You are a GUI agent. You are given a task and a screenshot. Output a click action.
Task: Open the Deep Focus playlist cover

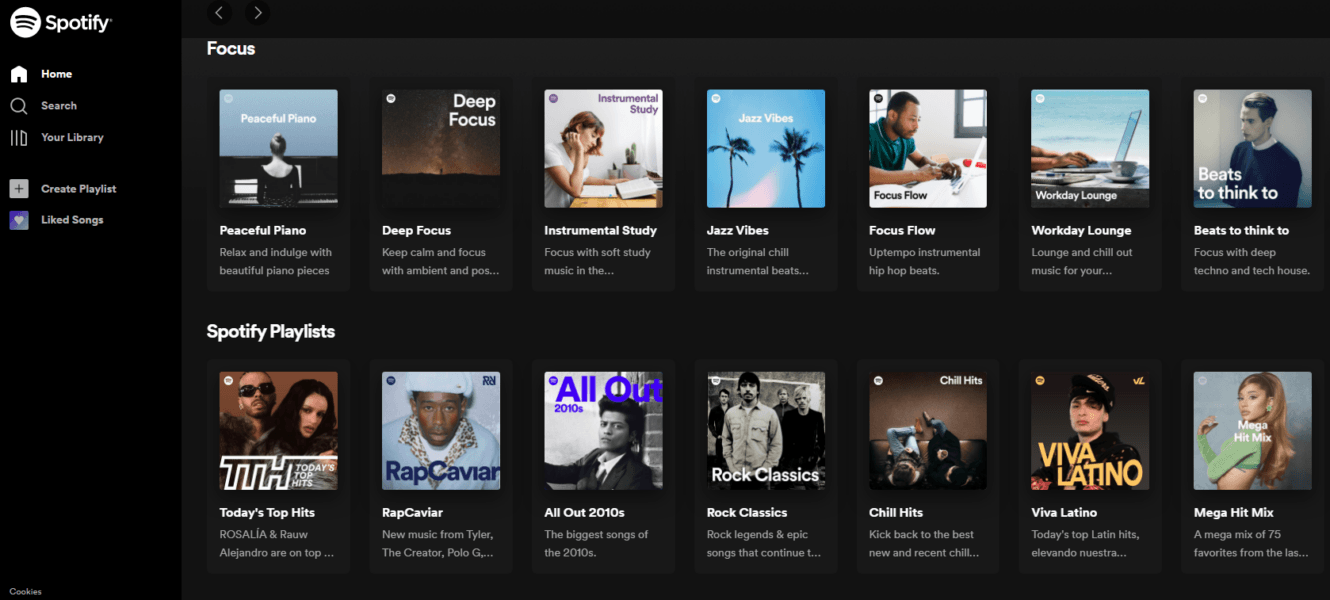point(441,149)
